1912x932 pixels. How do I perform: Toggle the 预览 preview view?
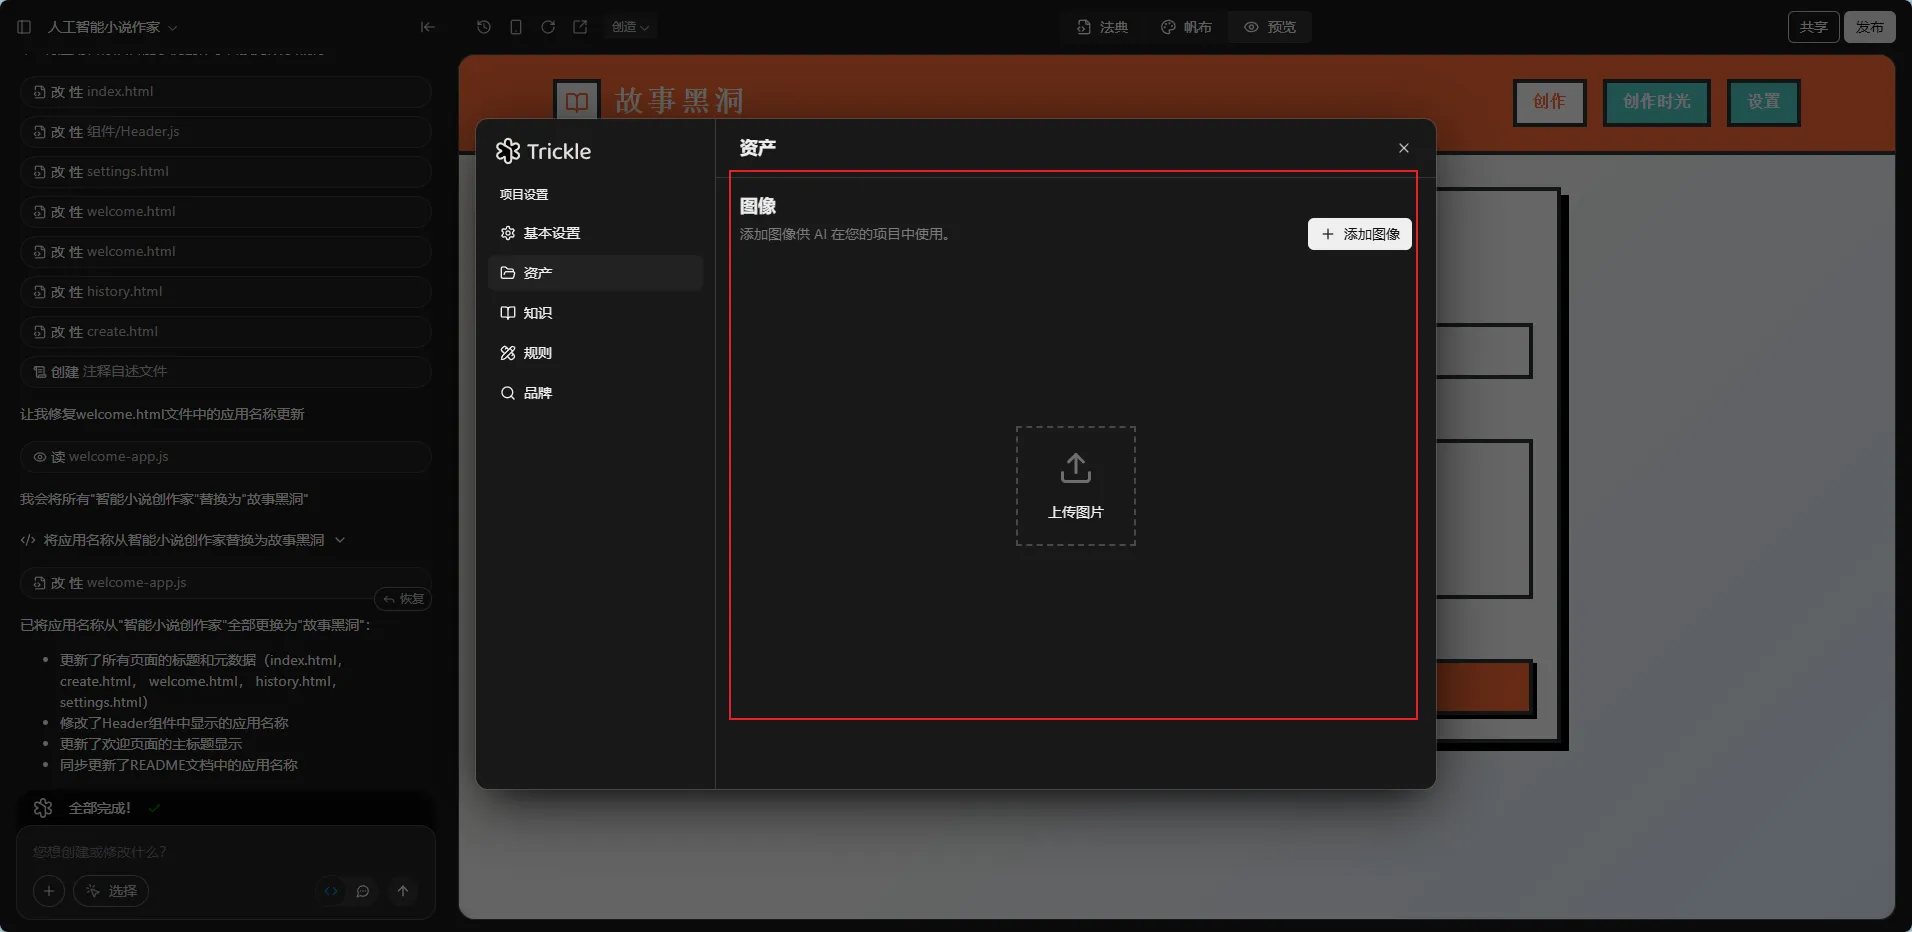tap(1270, 27)
